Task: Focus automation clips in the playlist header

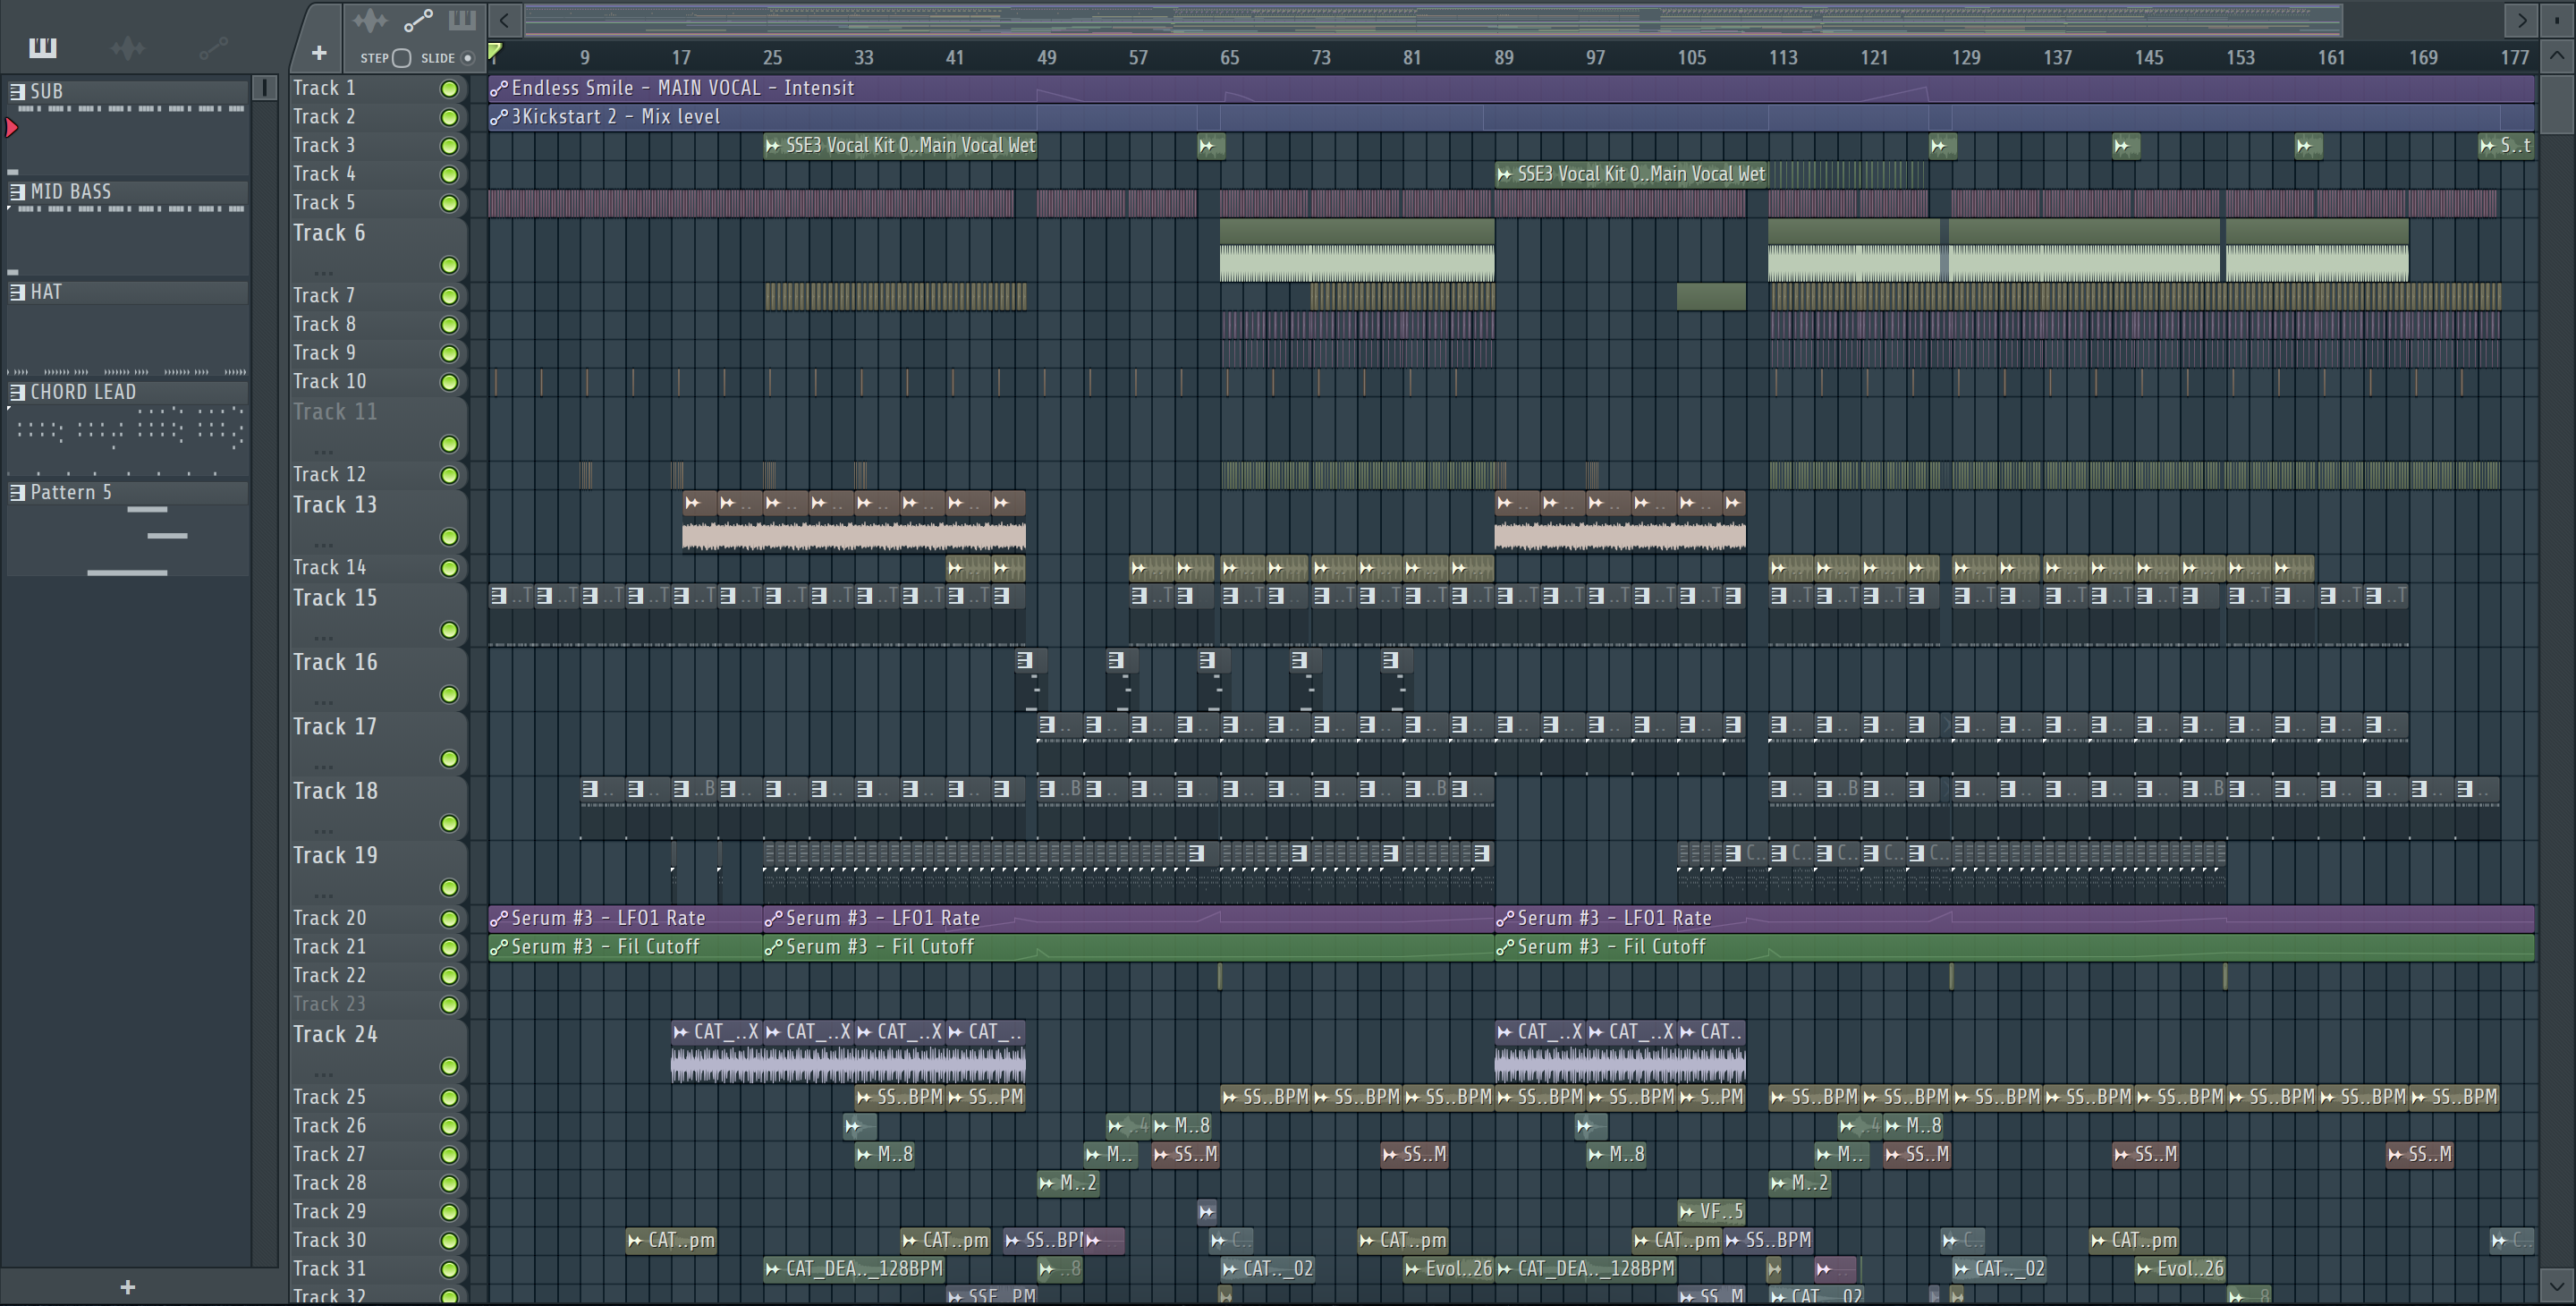Action: click(x=418, y=20)
